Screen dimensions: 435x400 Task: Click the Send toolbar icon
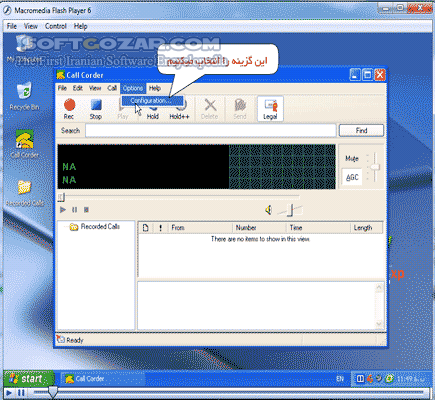tap(240, 109)
